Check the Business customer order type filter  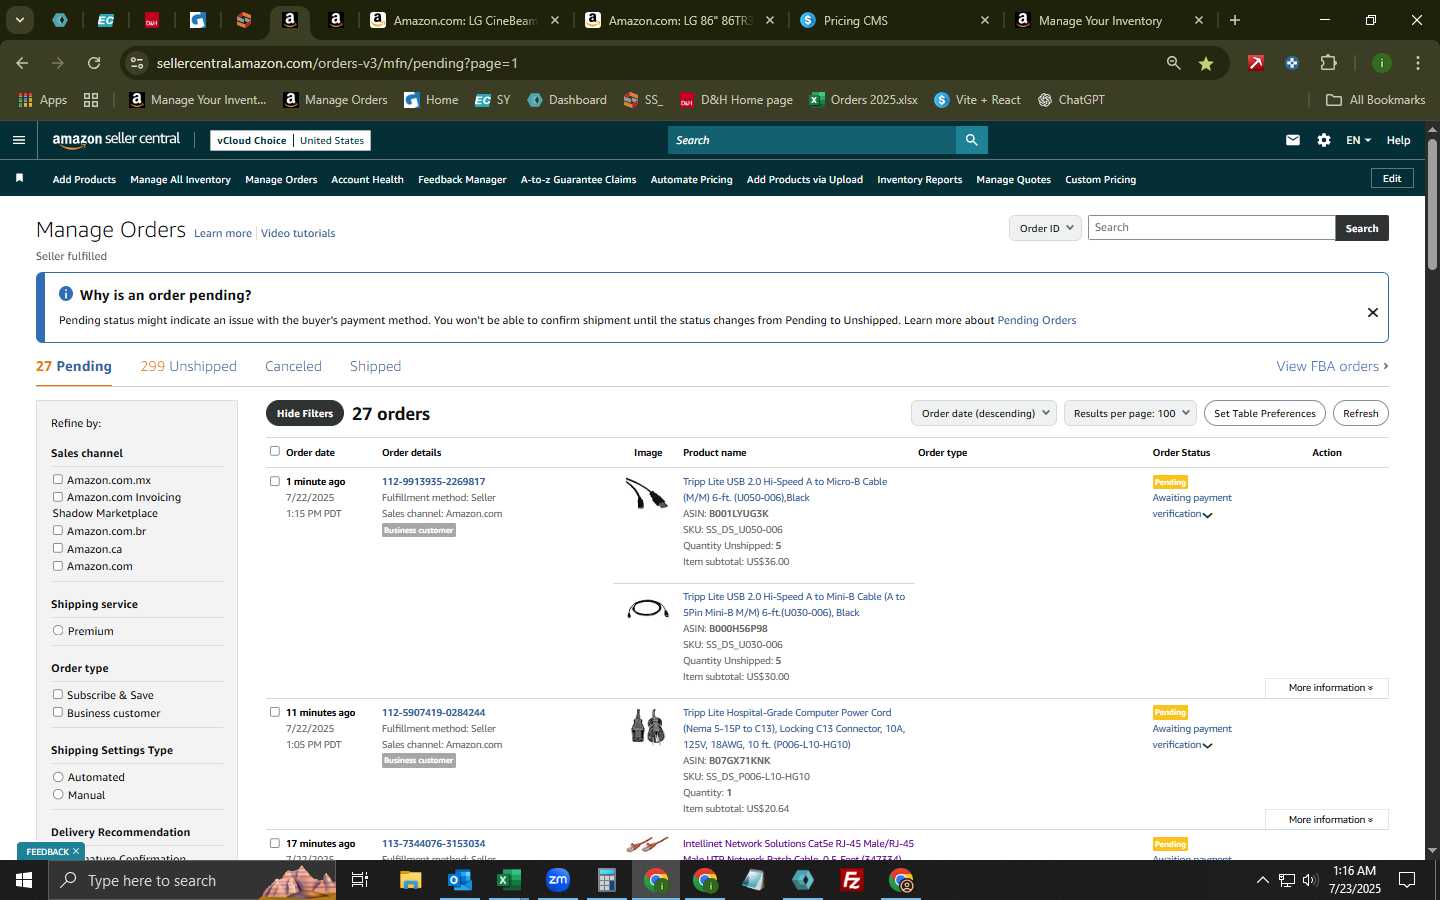pos(58,712)
